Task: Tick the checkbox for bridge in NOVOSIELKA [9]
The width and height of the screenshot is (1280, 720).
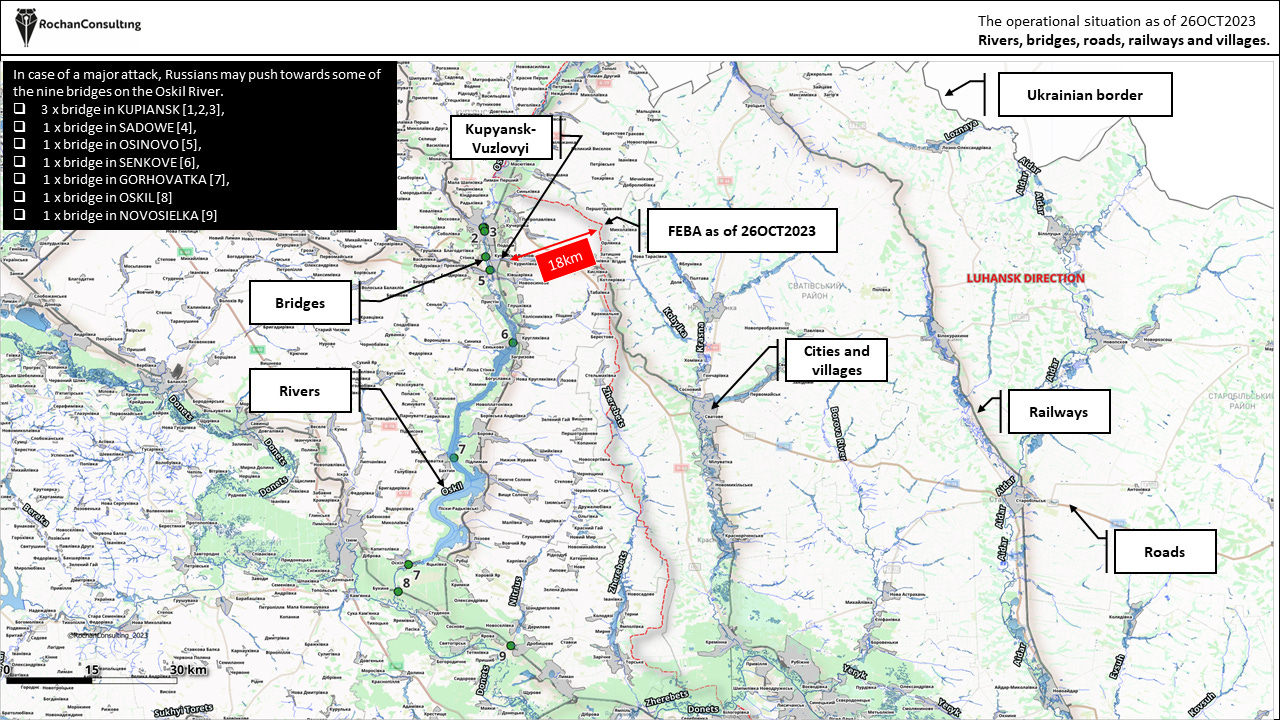Action: pyautogui.click(x=20, y=216)
